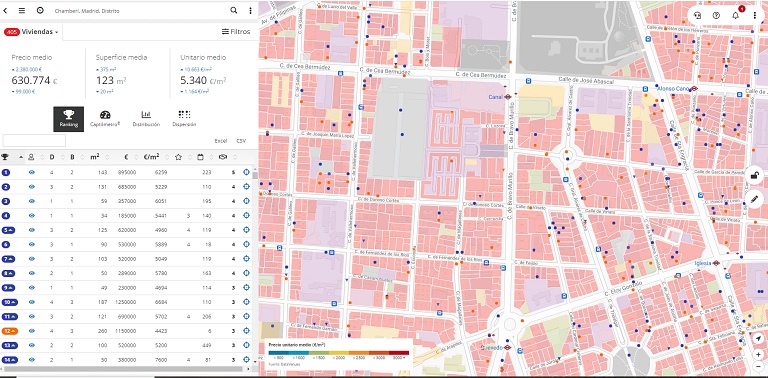Expand the Viviendas type dropdown

(31, 32)
